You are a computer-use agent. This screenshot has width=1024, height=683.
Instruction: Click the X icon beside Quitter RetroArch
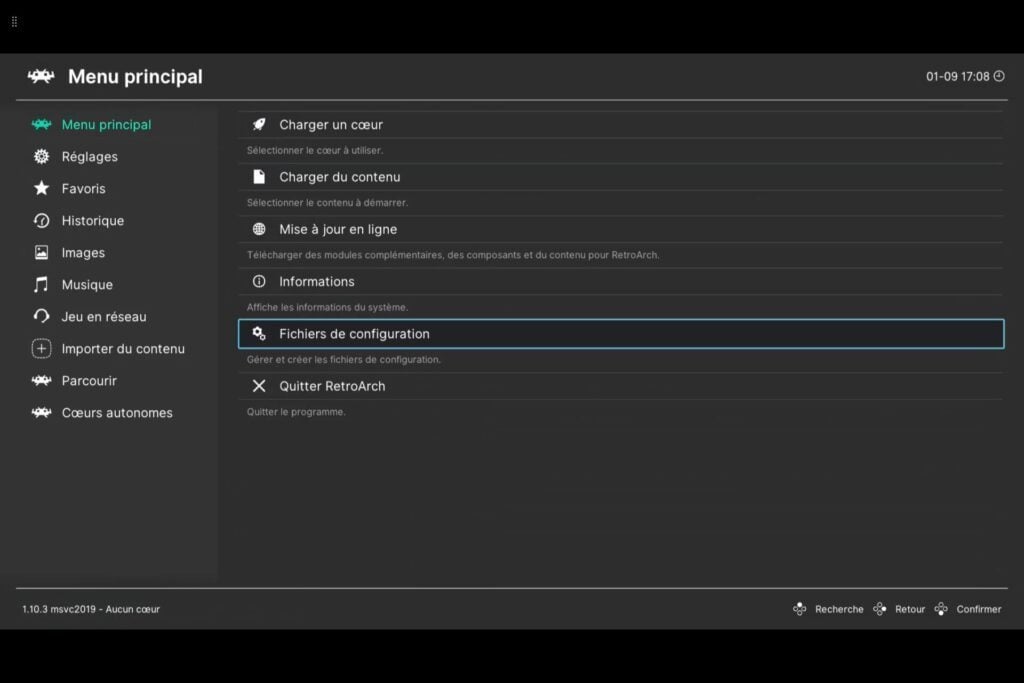259,386
